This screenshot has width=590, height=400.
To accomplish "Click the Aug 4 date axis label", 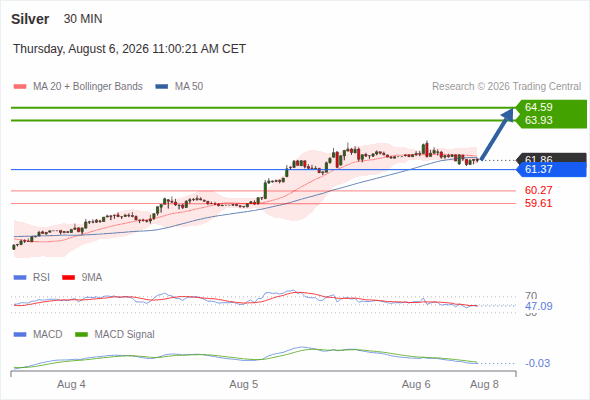I will [x=71, y=385].
